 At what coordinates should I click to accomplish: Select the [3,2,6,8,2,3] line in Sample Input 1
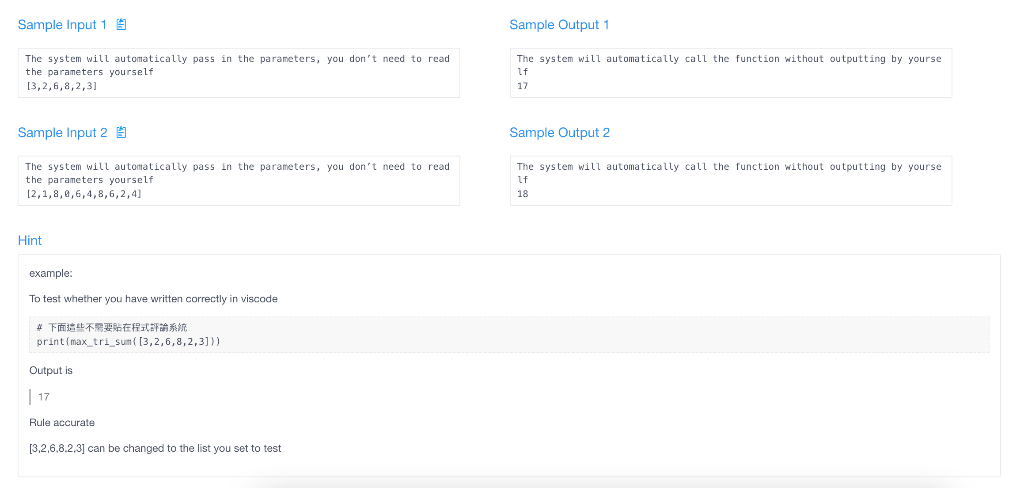61,86
